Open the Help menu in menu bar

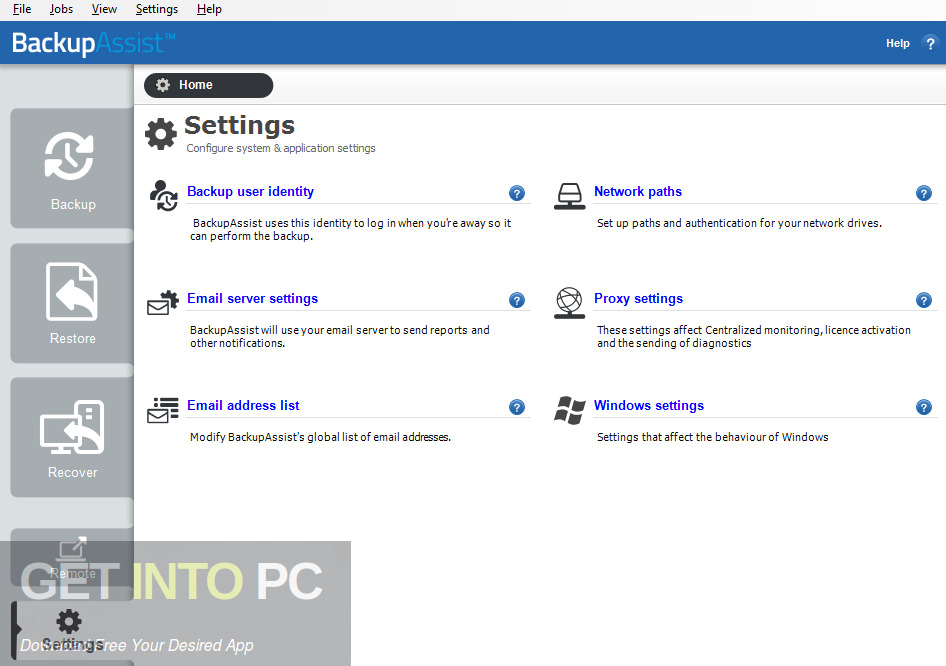point(209,9)
